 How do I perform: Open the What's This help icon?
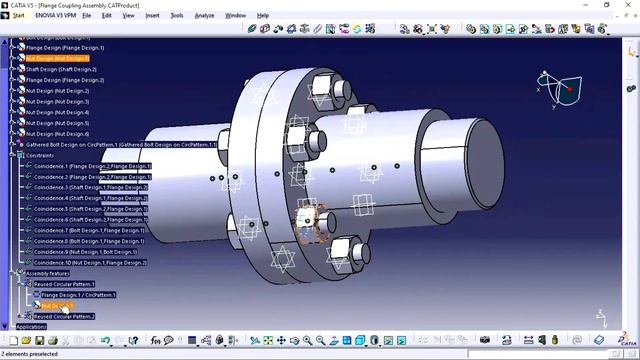[x=133, y=340]
